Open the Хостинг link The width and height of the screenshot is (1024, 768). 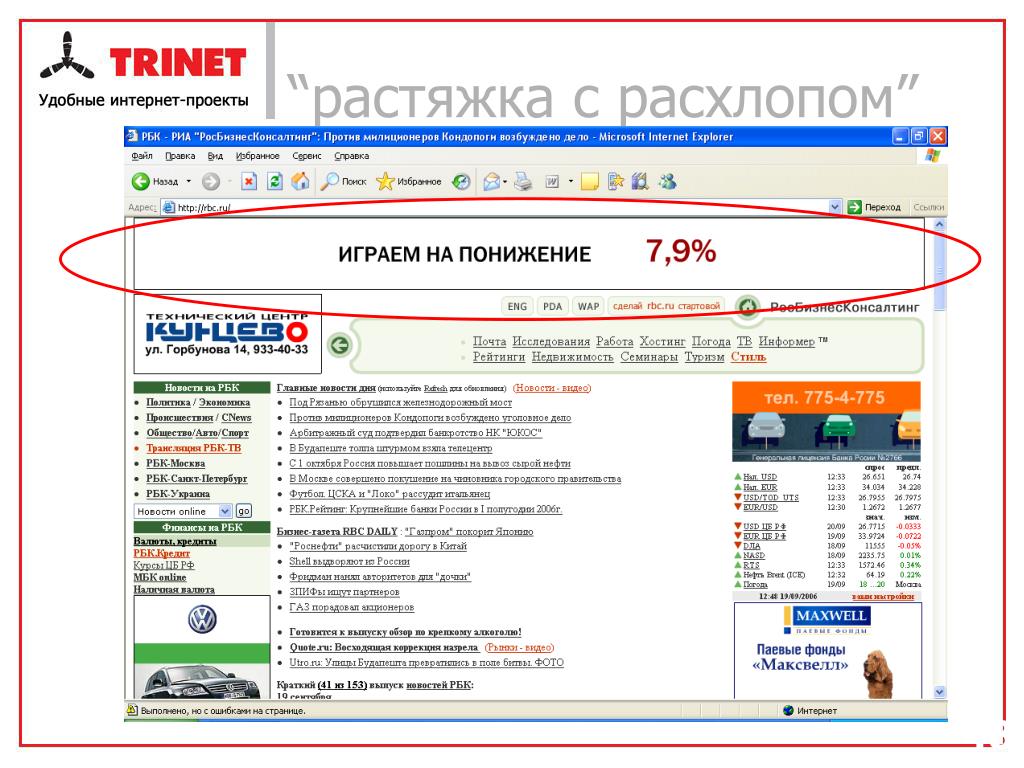(662, 342)
